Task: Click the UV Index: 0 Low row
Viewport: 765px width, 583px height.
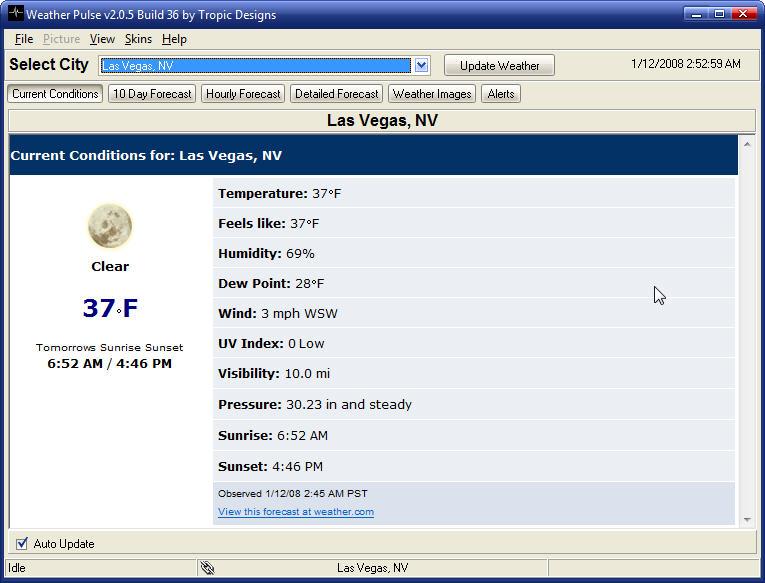Action: [474, 343]
